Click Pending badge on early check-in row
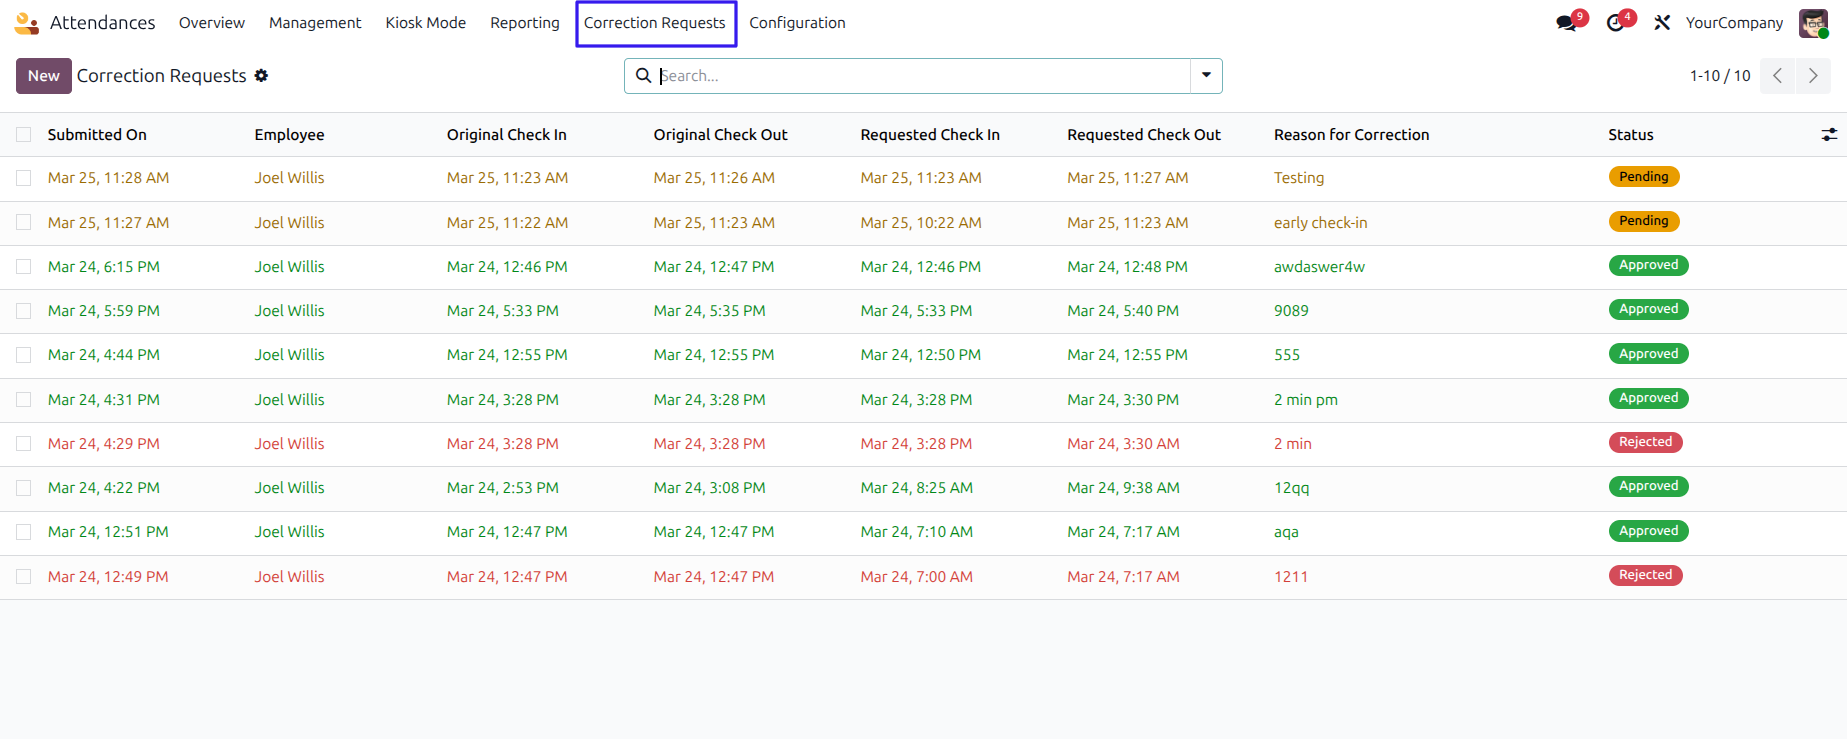Image resolution: width=1847 pixels, height=739 pixels. click(1643, 221)
